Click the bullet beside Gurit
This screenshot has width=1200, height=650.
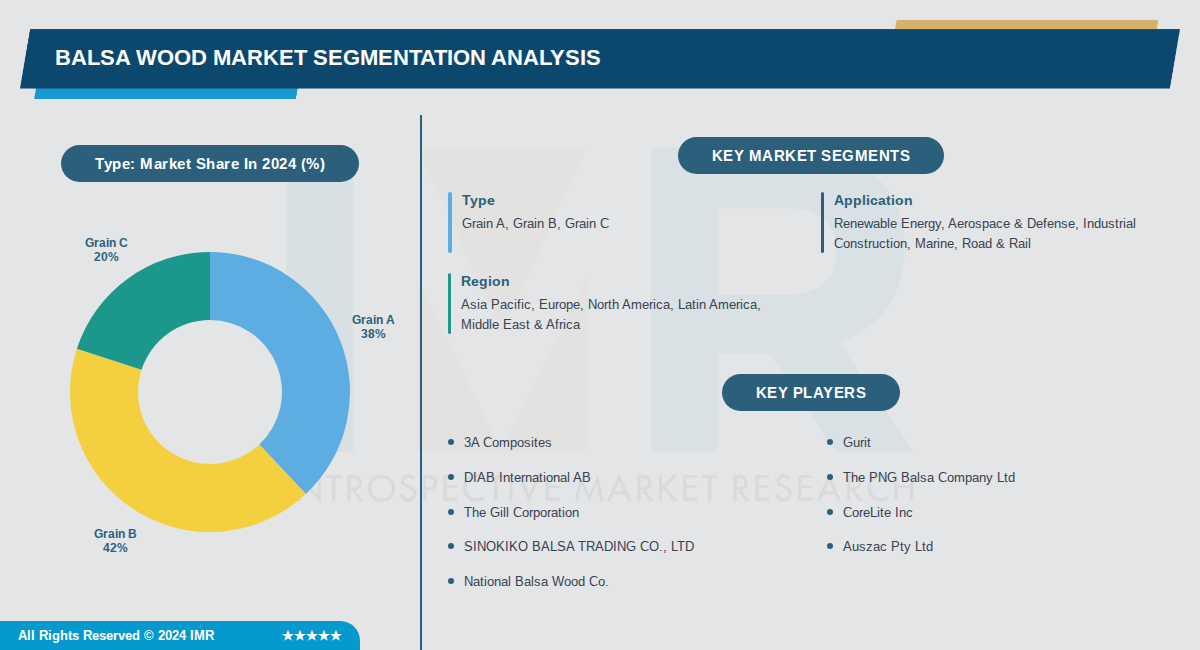(830, 442)
